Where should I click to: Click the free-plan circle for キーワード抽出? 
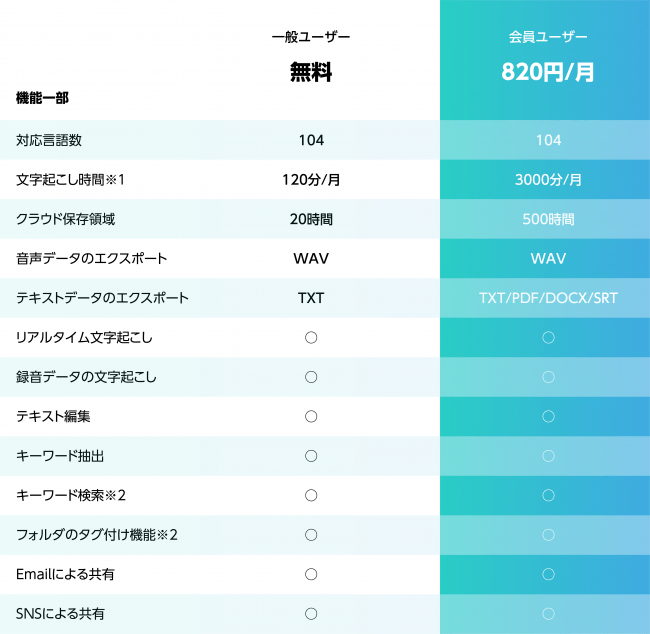point(311,456)
